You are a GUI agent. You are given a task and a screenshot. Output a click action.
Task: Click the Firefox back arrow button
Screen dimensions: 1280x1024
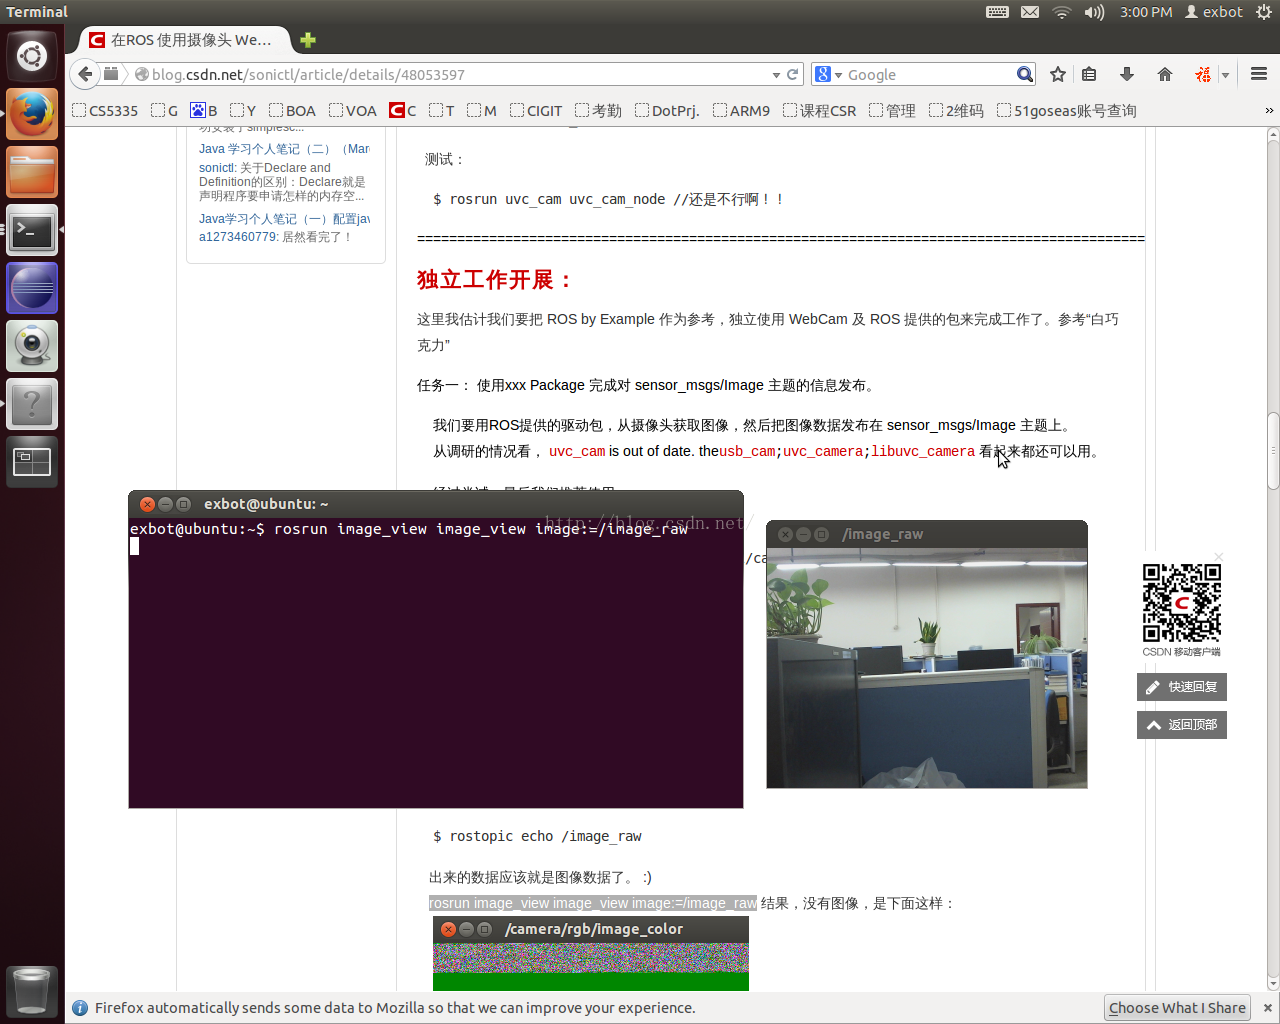coord(86,74)
